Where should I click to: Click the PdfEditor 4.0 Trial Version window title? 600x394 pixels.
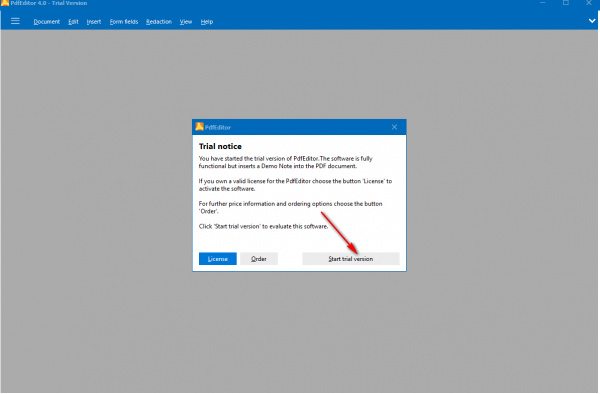pos(49,3)
